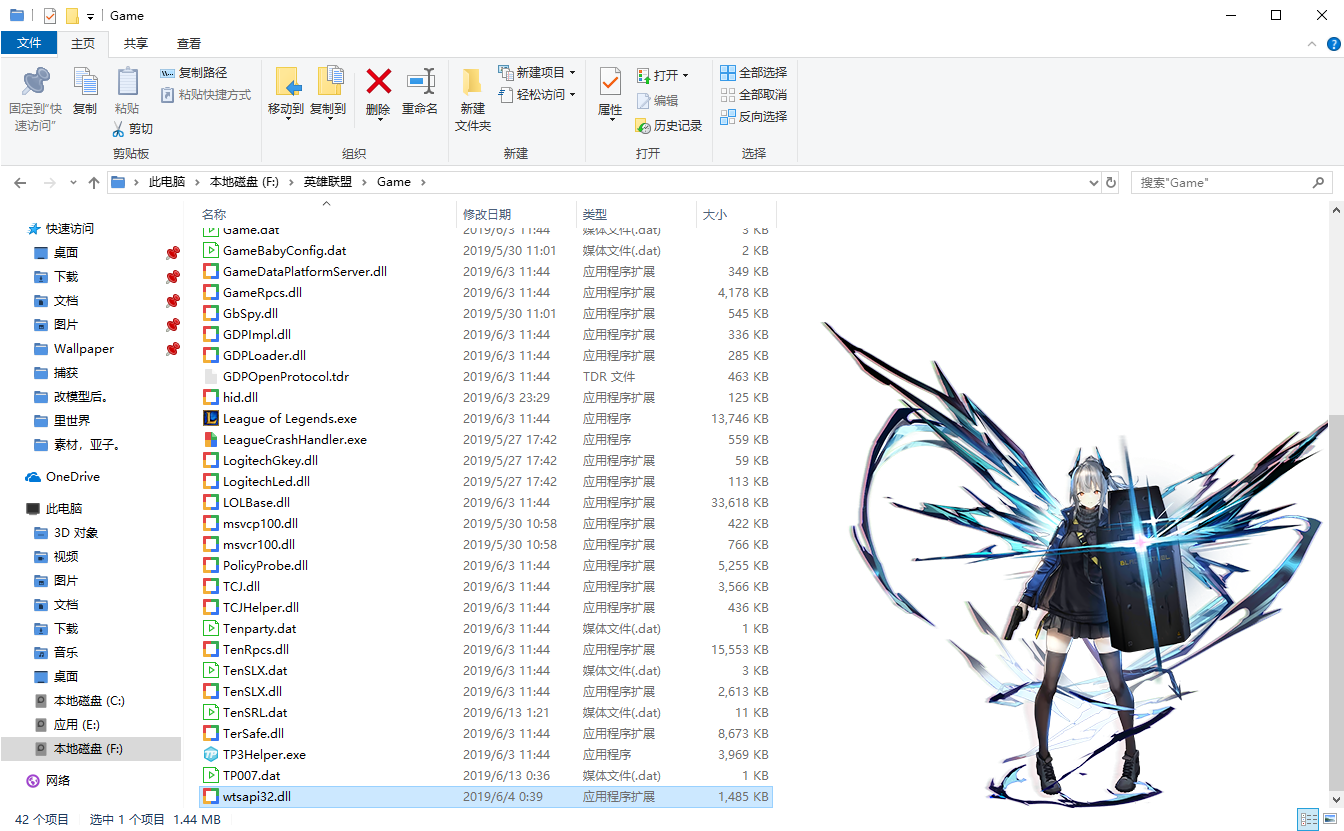The image size is (1344, 831).
Task: Click the Back navigation arrow
Action: 20,183
